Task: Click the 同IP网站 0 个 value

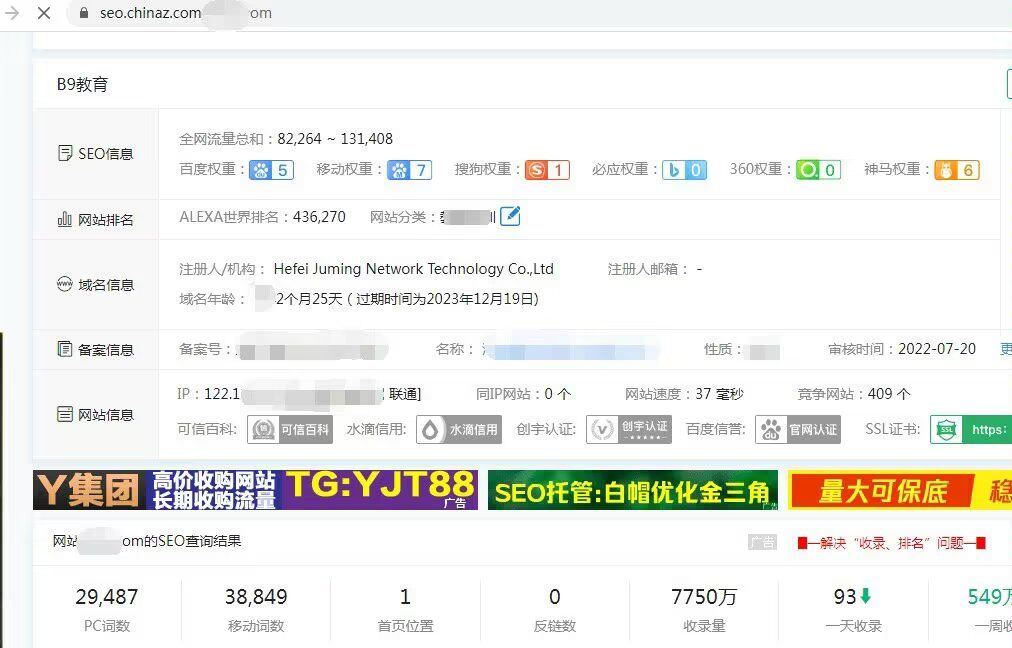Action: [558, 394]
